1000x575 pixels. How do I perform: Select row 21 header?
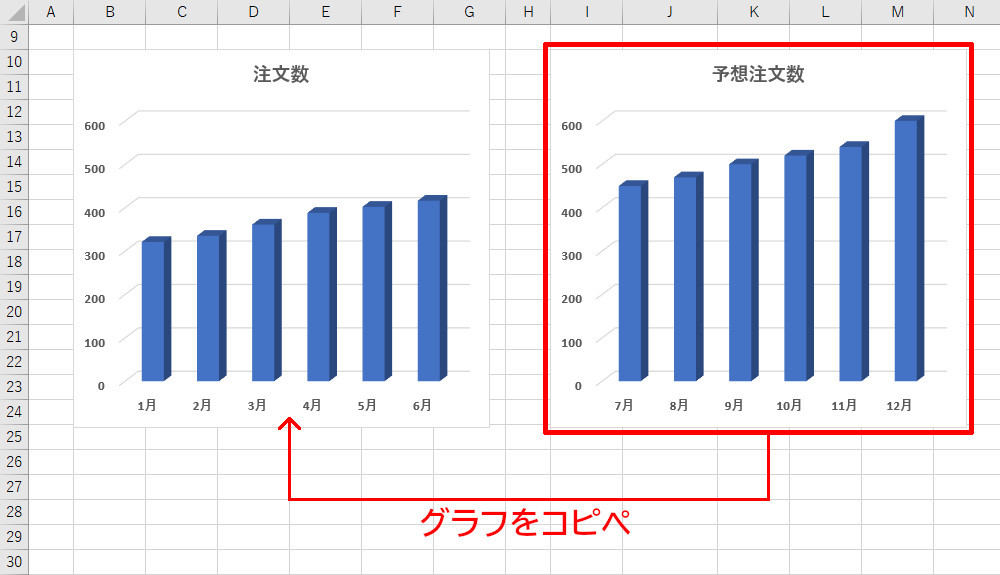14,337
